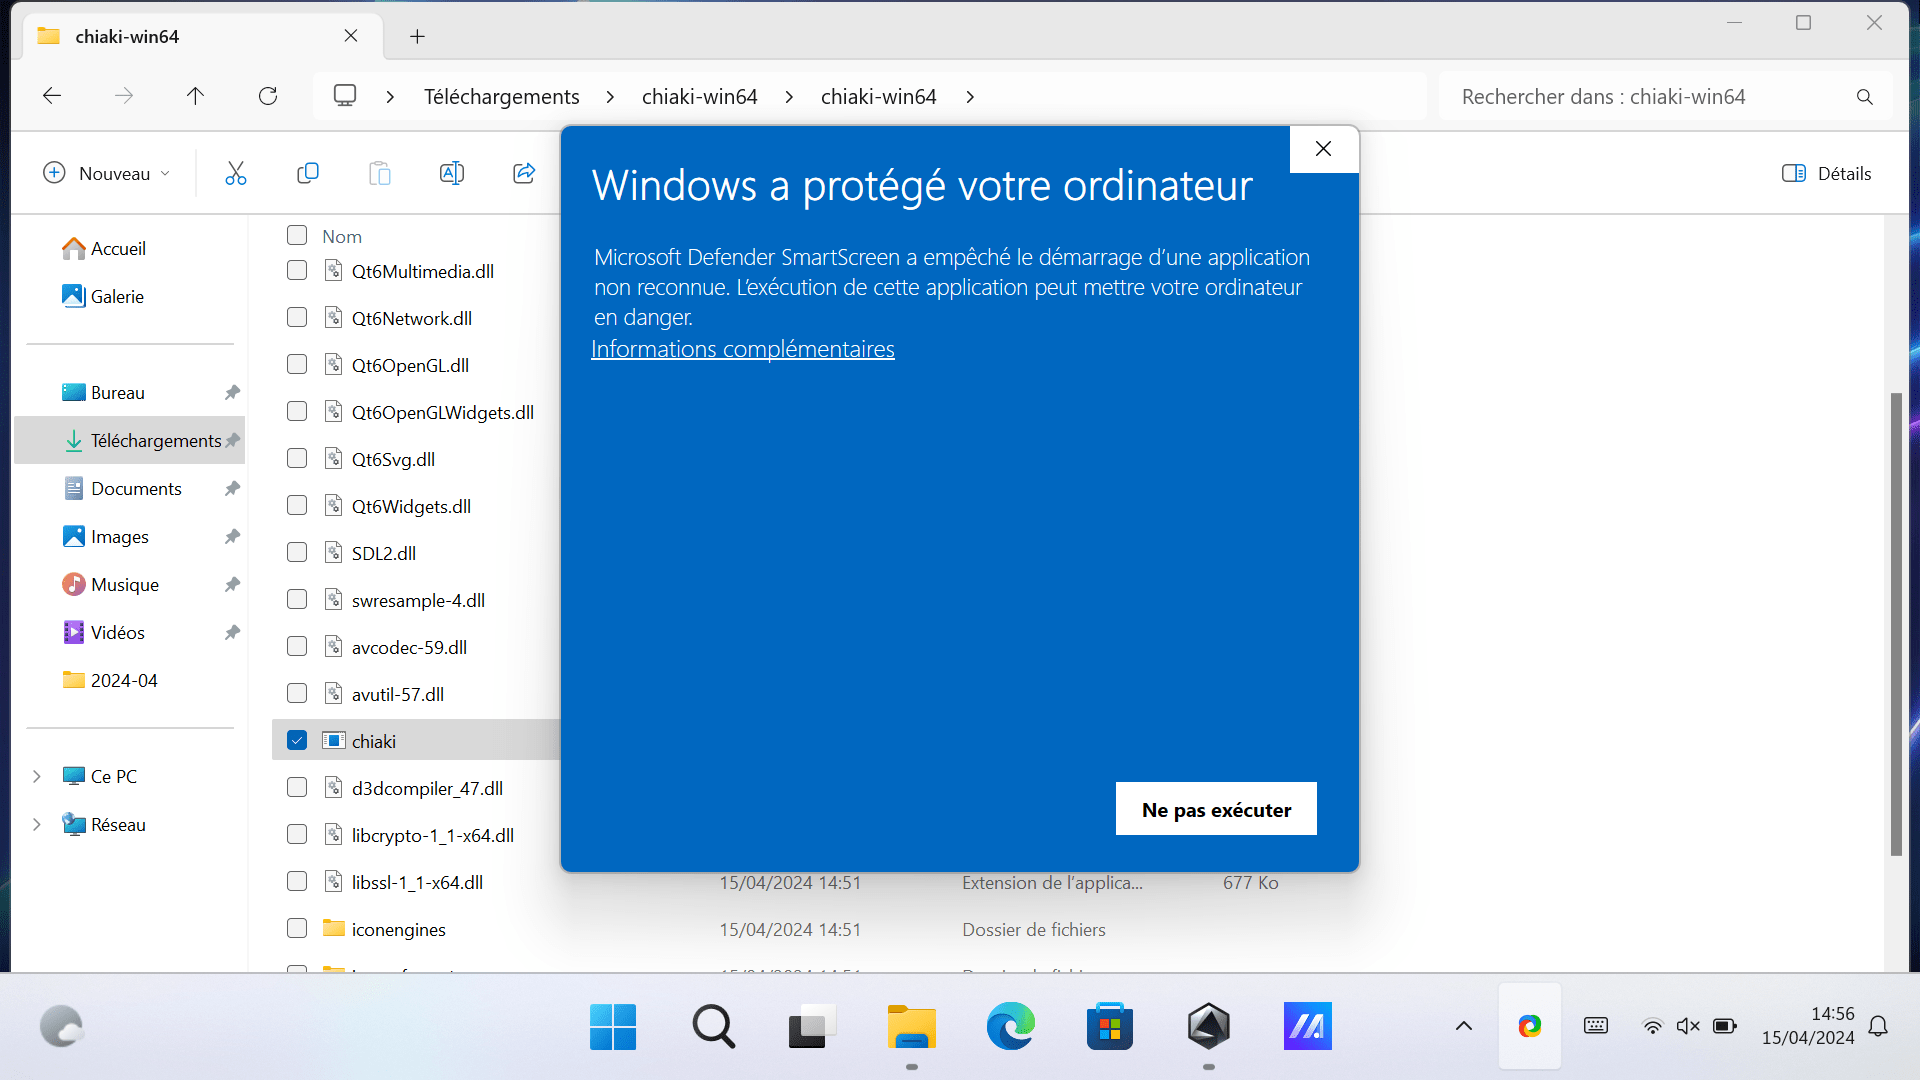This screenshot has width=1920, height=1080.
Task: Go forward with the right arrow
Action: [124, 96]
